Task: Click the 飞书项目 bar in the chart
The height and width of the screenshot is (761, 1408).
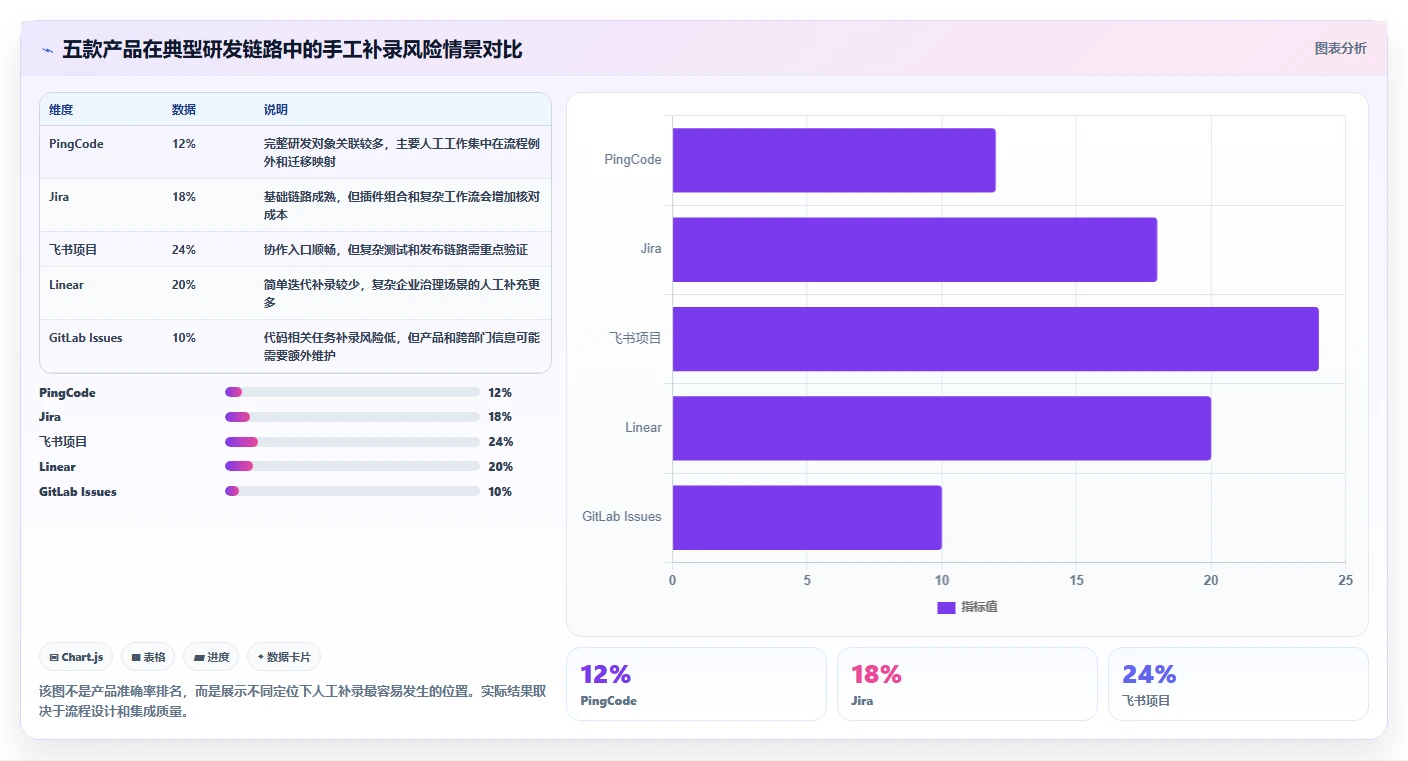Action: [x=996, y=339]
